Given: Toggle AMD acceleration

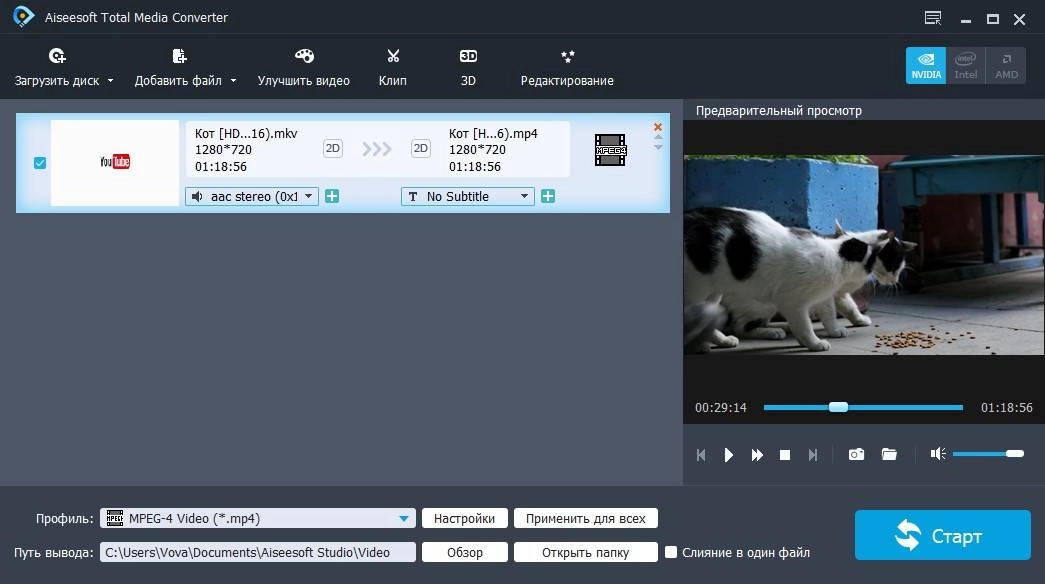Looking at the screenshot, I should click(1006, 65).
